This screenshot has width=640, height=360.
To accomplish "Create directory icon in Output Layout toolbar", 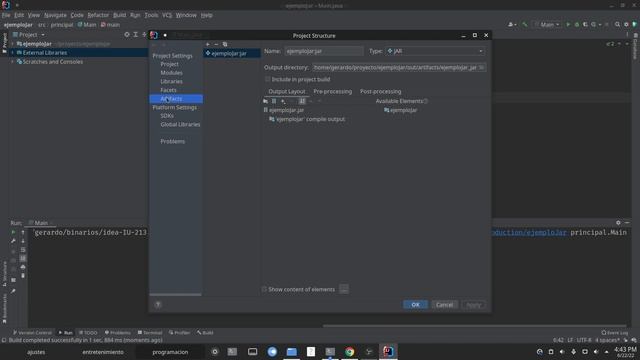I will pos(266,101).
